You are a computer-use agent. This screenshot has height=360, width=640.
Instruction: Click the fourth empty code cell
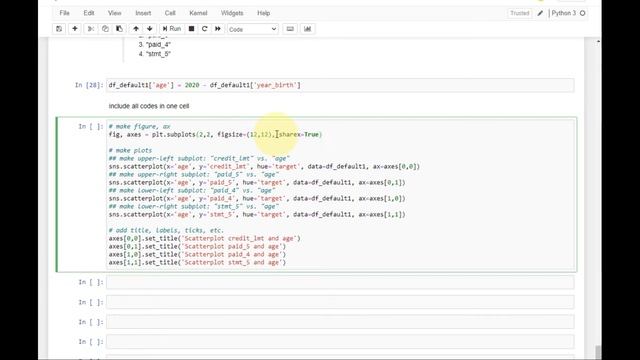point(340,342)
